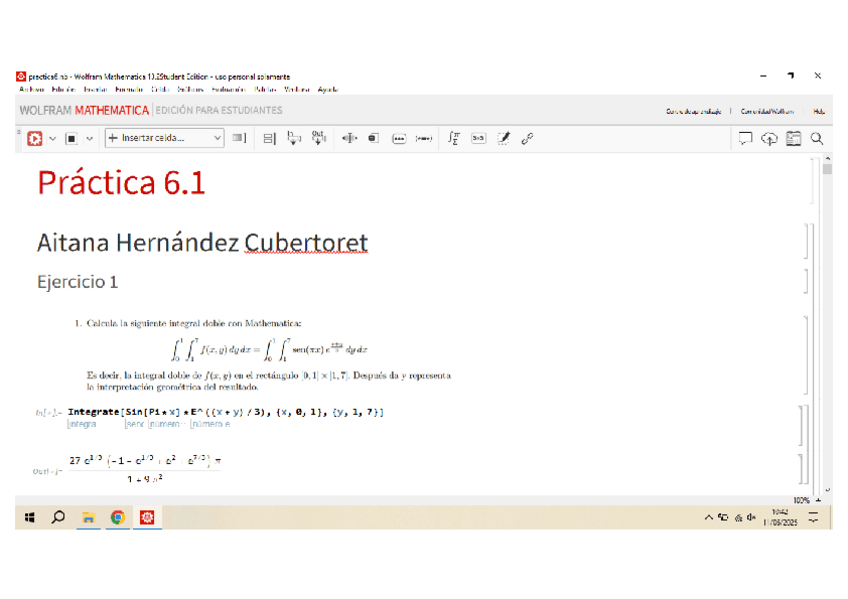The height and width of the screenshot is (599, 848).
Task: Open the Evaluación menu
Action: [229, 90]
